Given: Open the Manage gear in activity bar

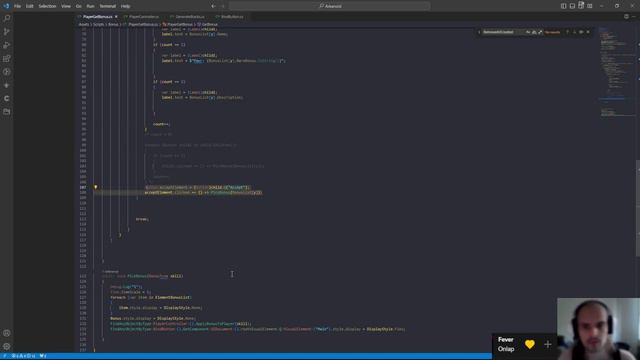Looking at the screenshot, I should pos(7,346).
